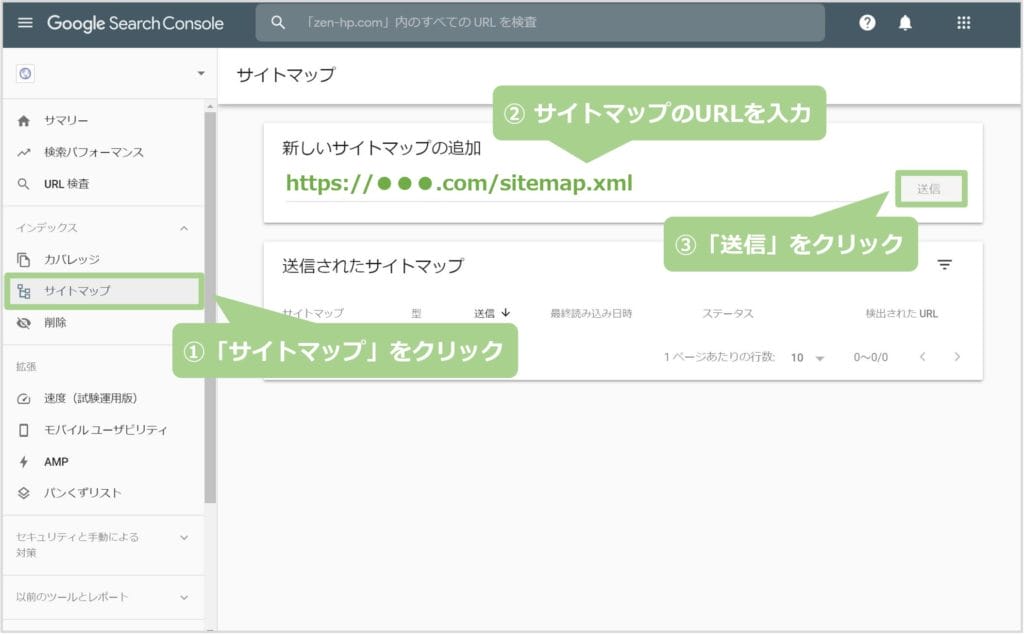Open the Google apps launcher grid
The height and width of the screenshot is (634, 1024).
961,23
